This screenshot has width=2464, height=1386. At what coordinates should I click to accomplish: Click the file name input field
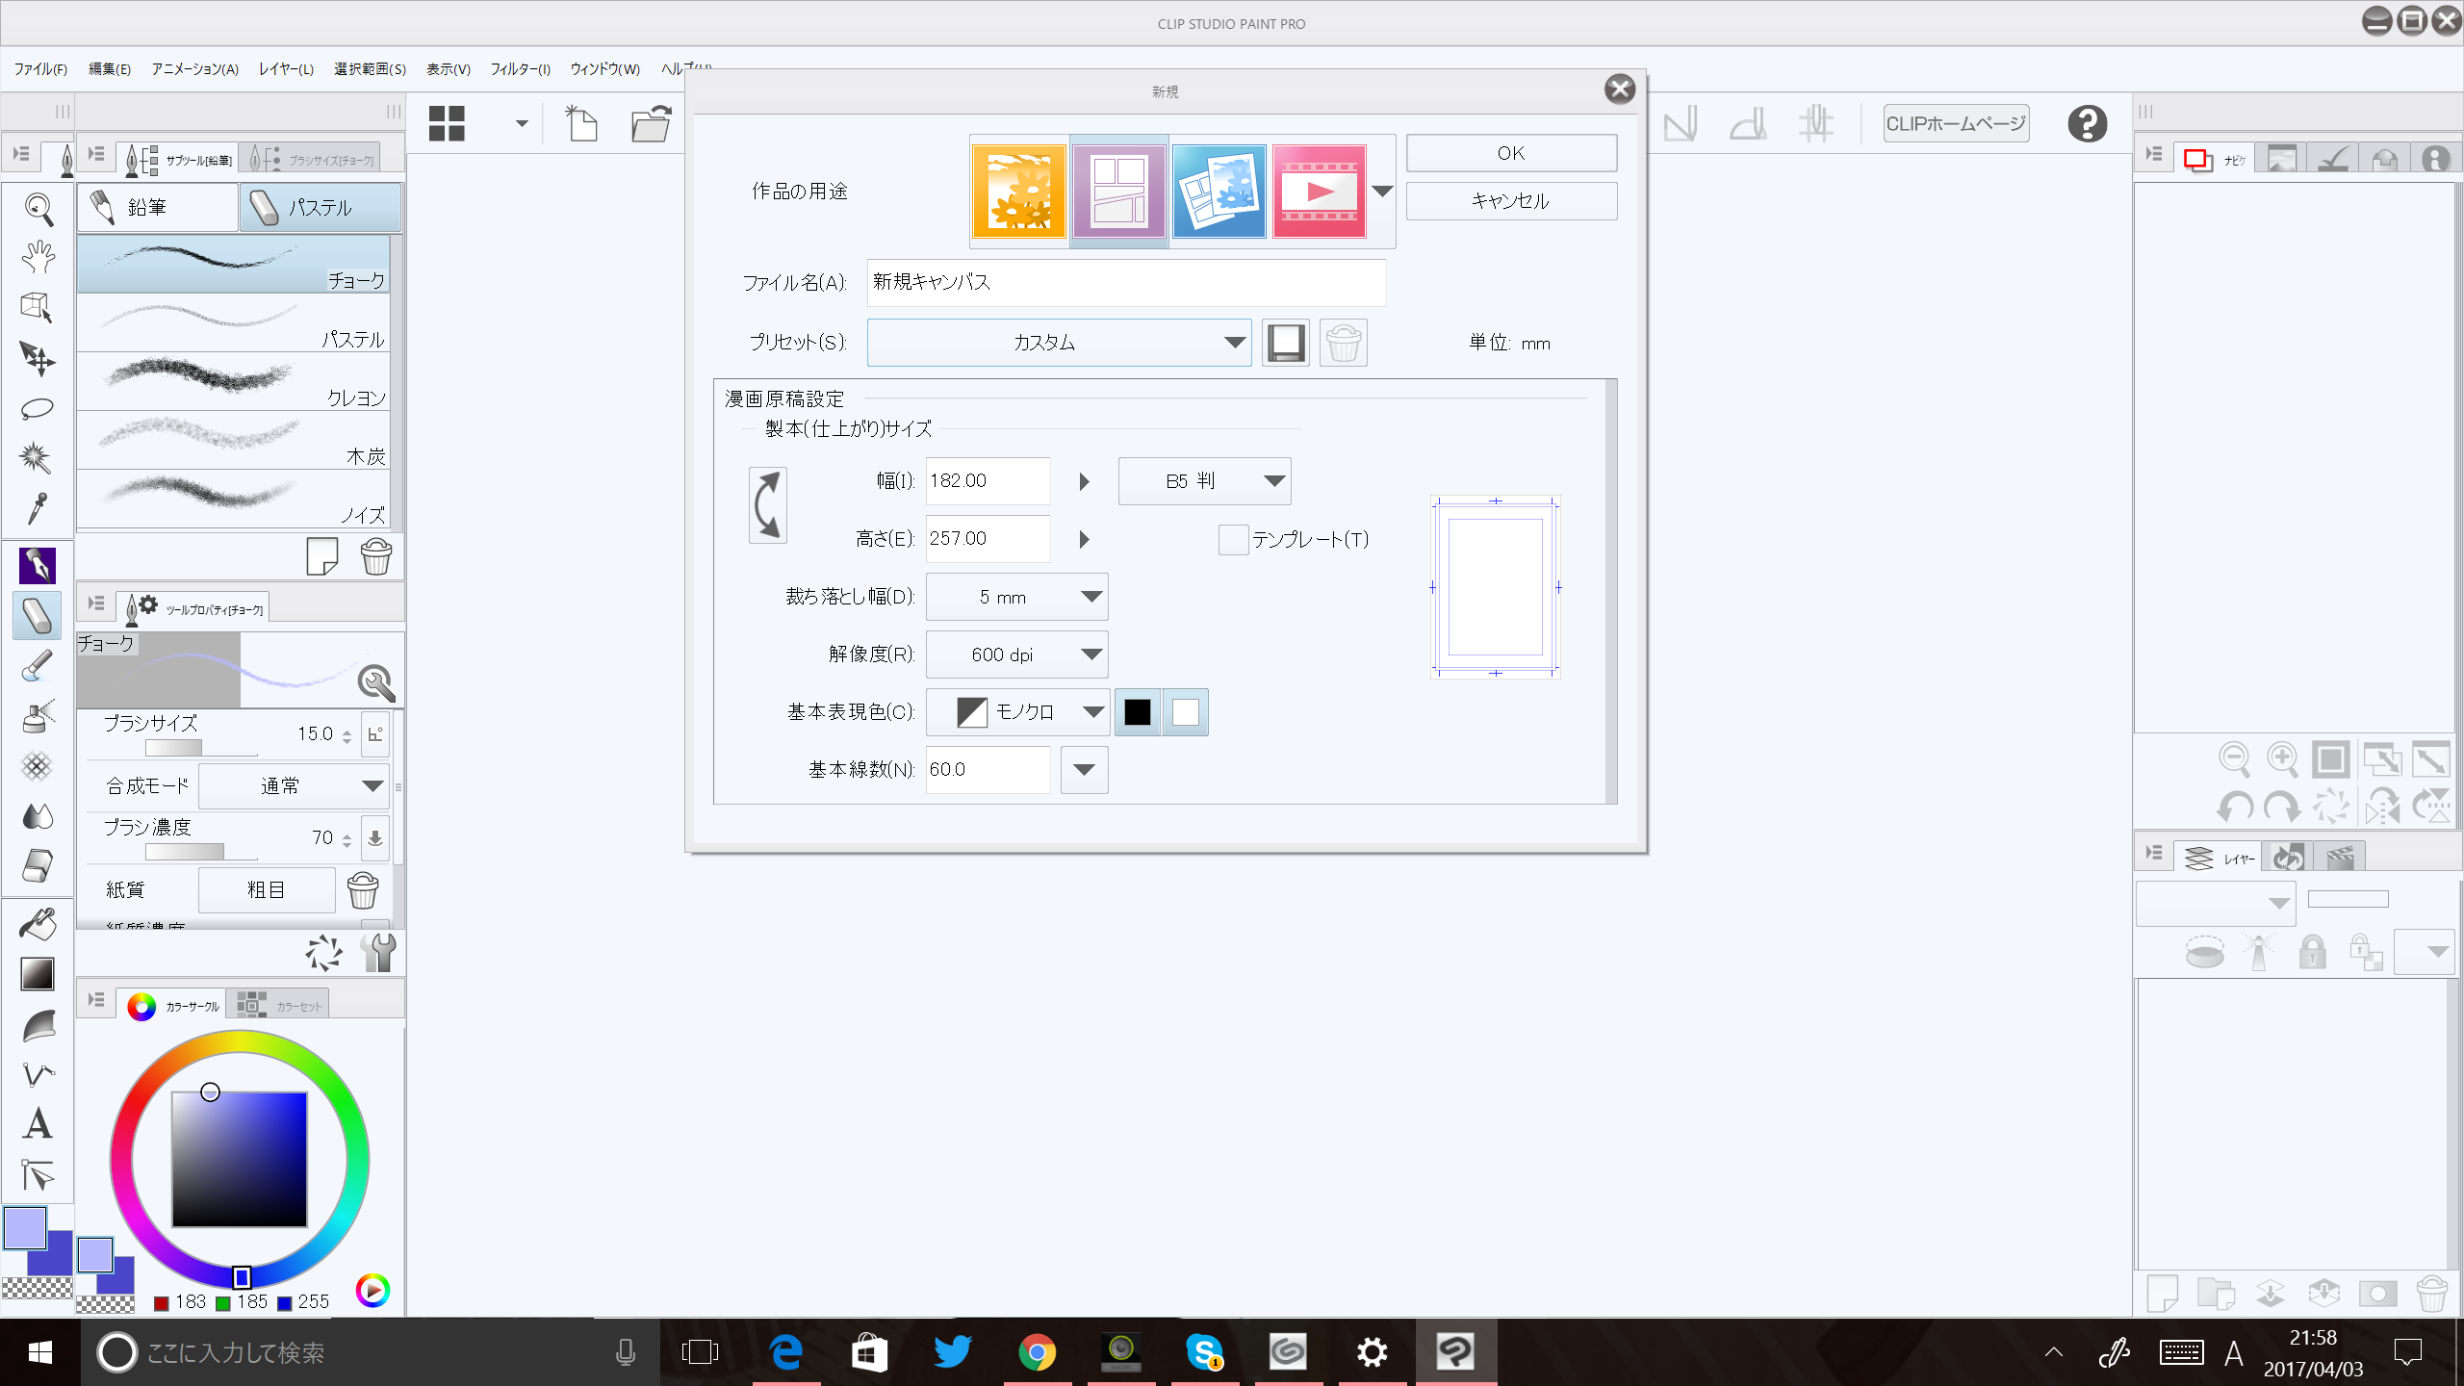[1125, 282]
